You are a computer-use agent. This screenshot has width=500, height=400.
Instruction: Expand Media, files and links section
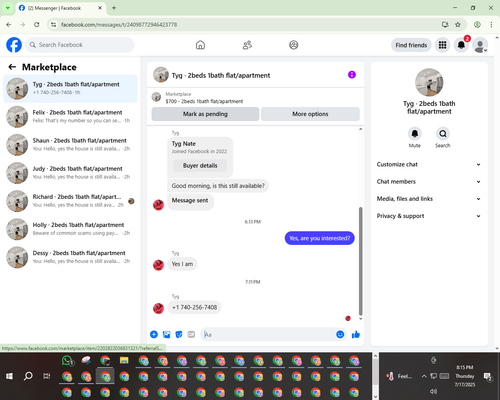point(429,199)
